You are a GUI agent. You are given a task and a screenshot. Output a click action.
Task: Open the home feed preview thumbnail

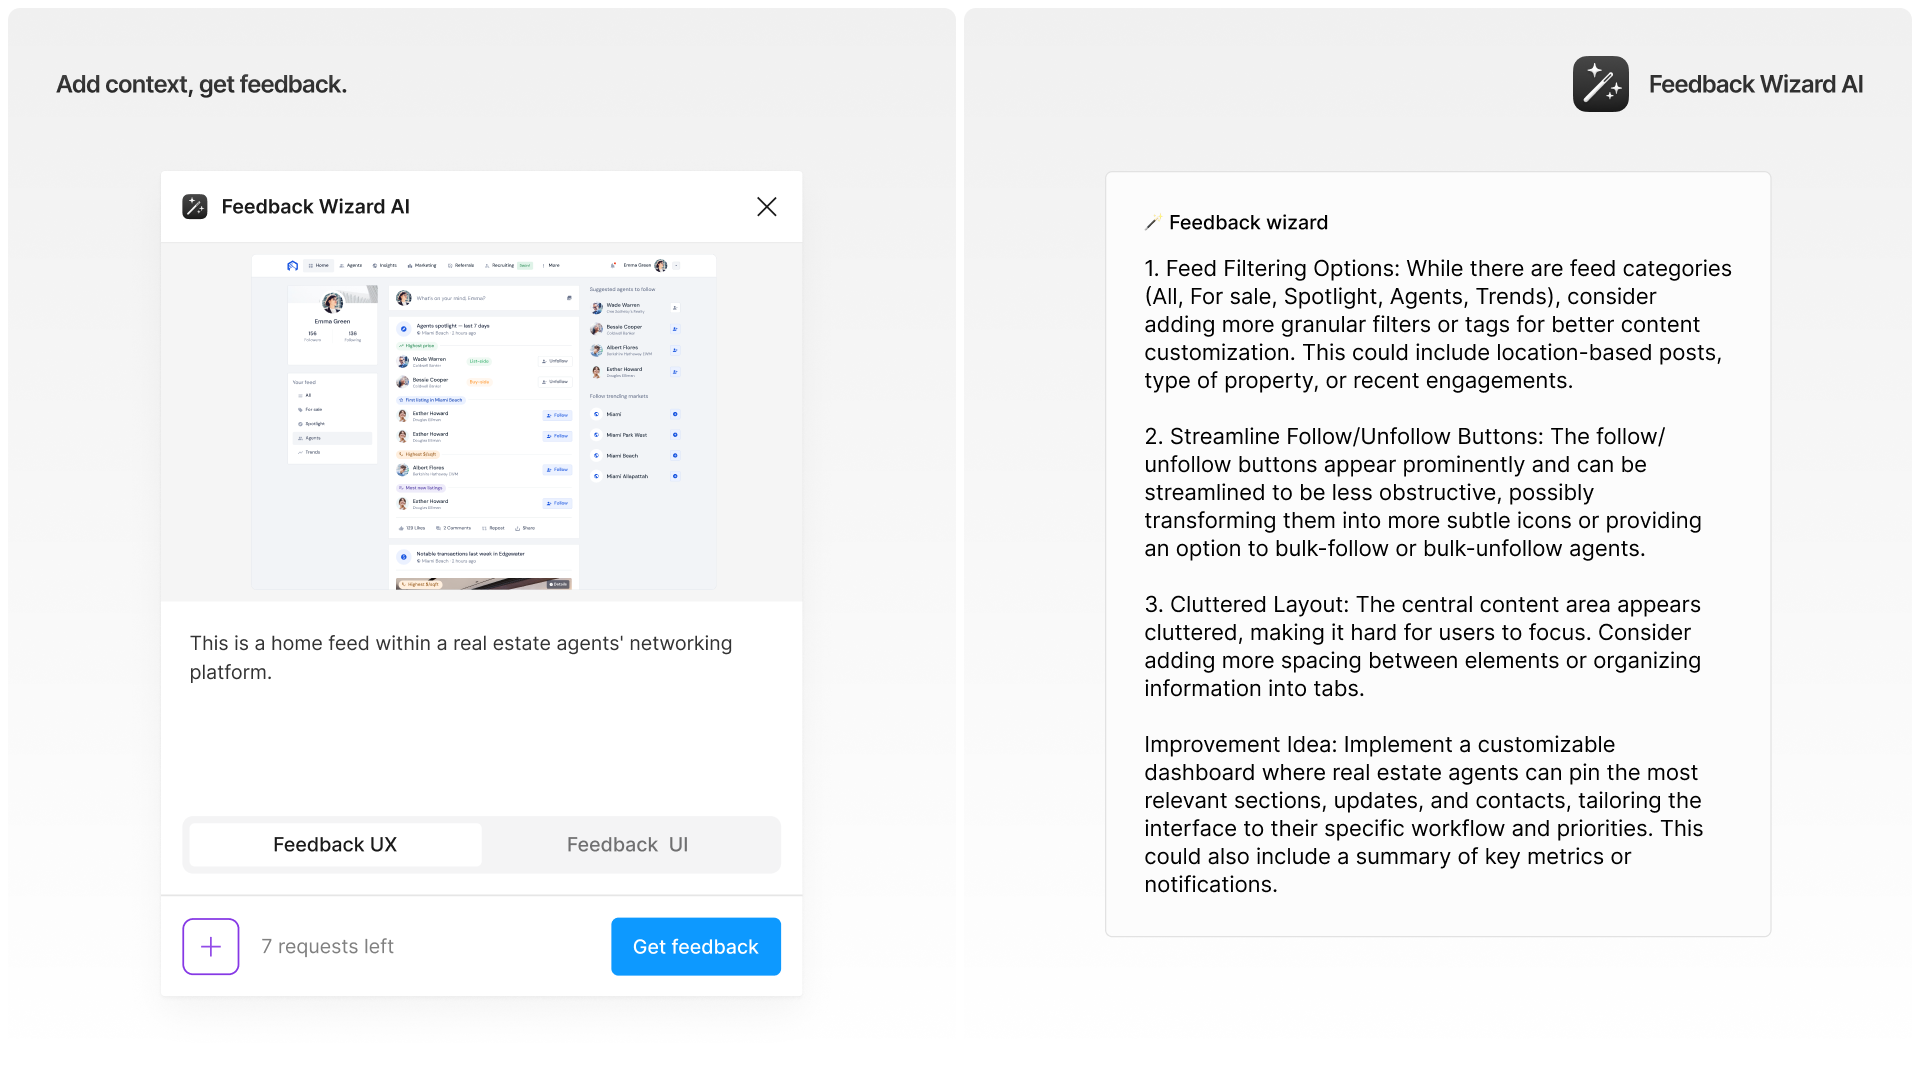click(483, 421)
